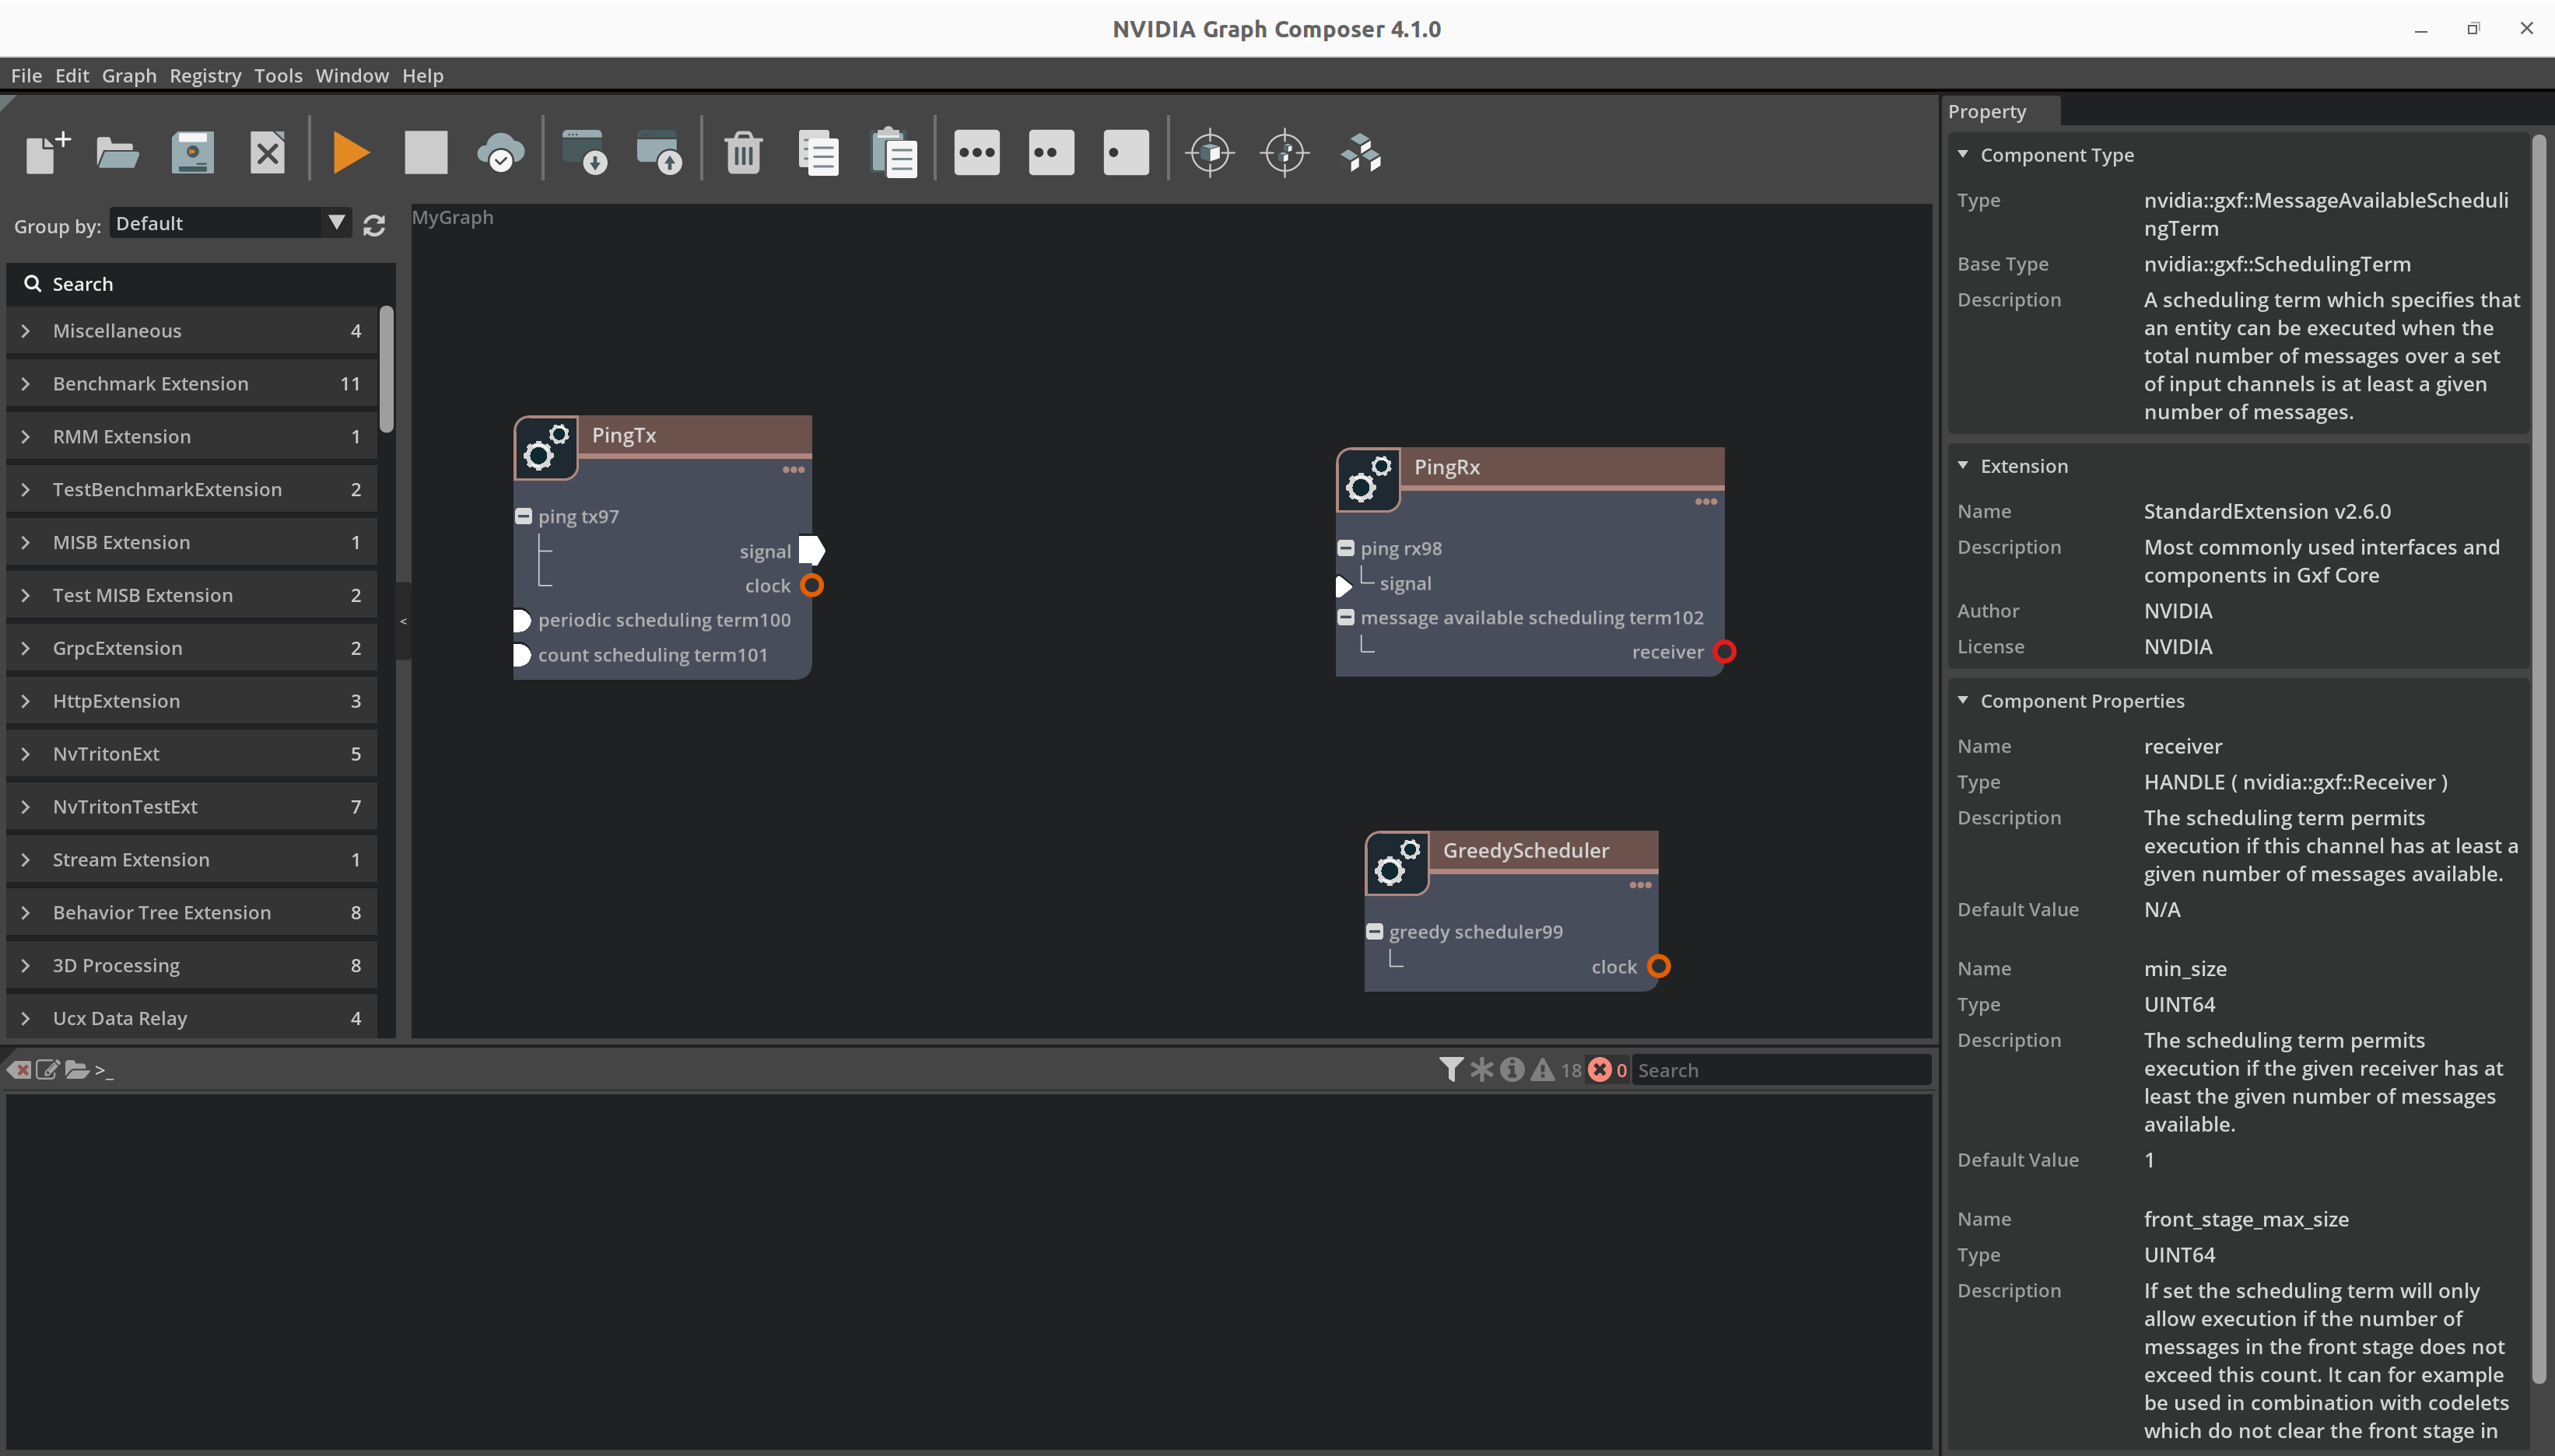
Task: Open the Tools menu
Action: tap(278, 76)
